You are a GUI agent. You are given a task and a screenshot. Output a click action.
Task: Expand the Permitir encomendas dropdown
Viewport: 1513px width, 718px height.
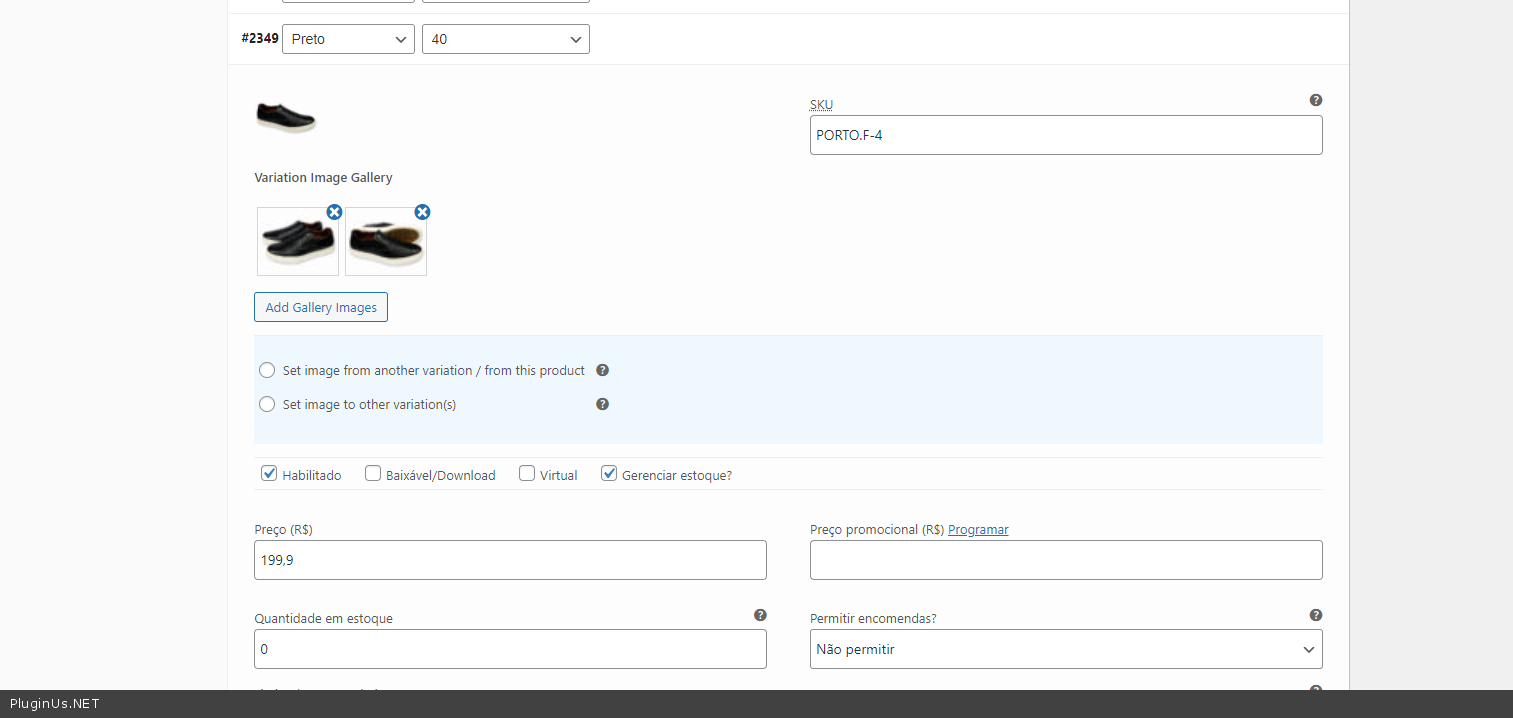[1065, 649]
